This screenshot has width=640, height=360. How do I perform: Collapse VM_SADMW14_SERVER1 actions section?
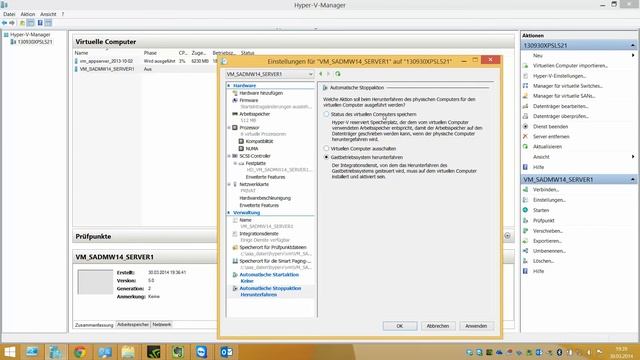point(632,179)
